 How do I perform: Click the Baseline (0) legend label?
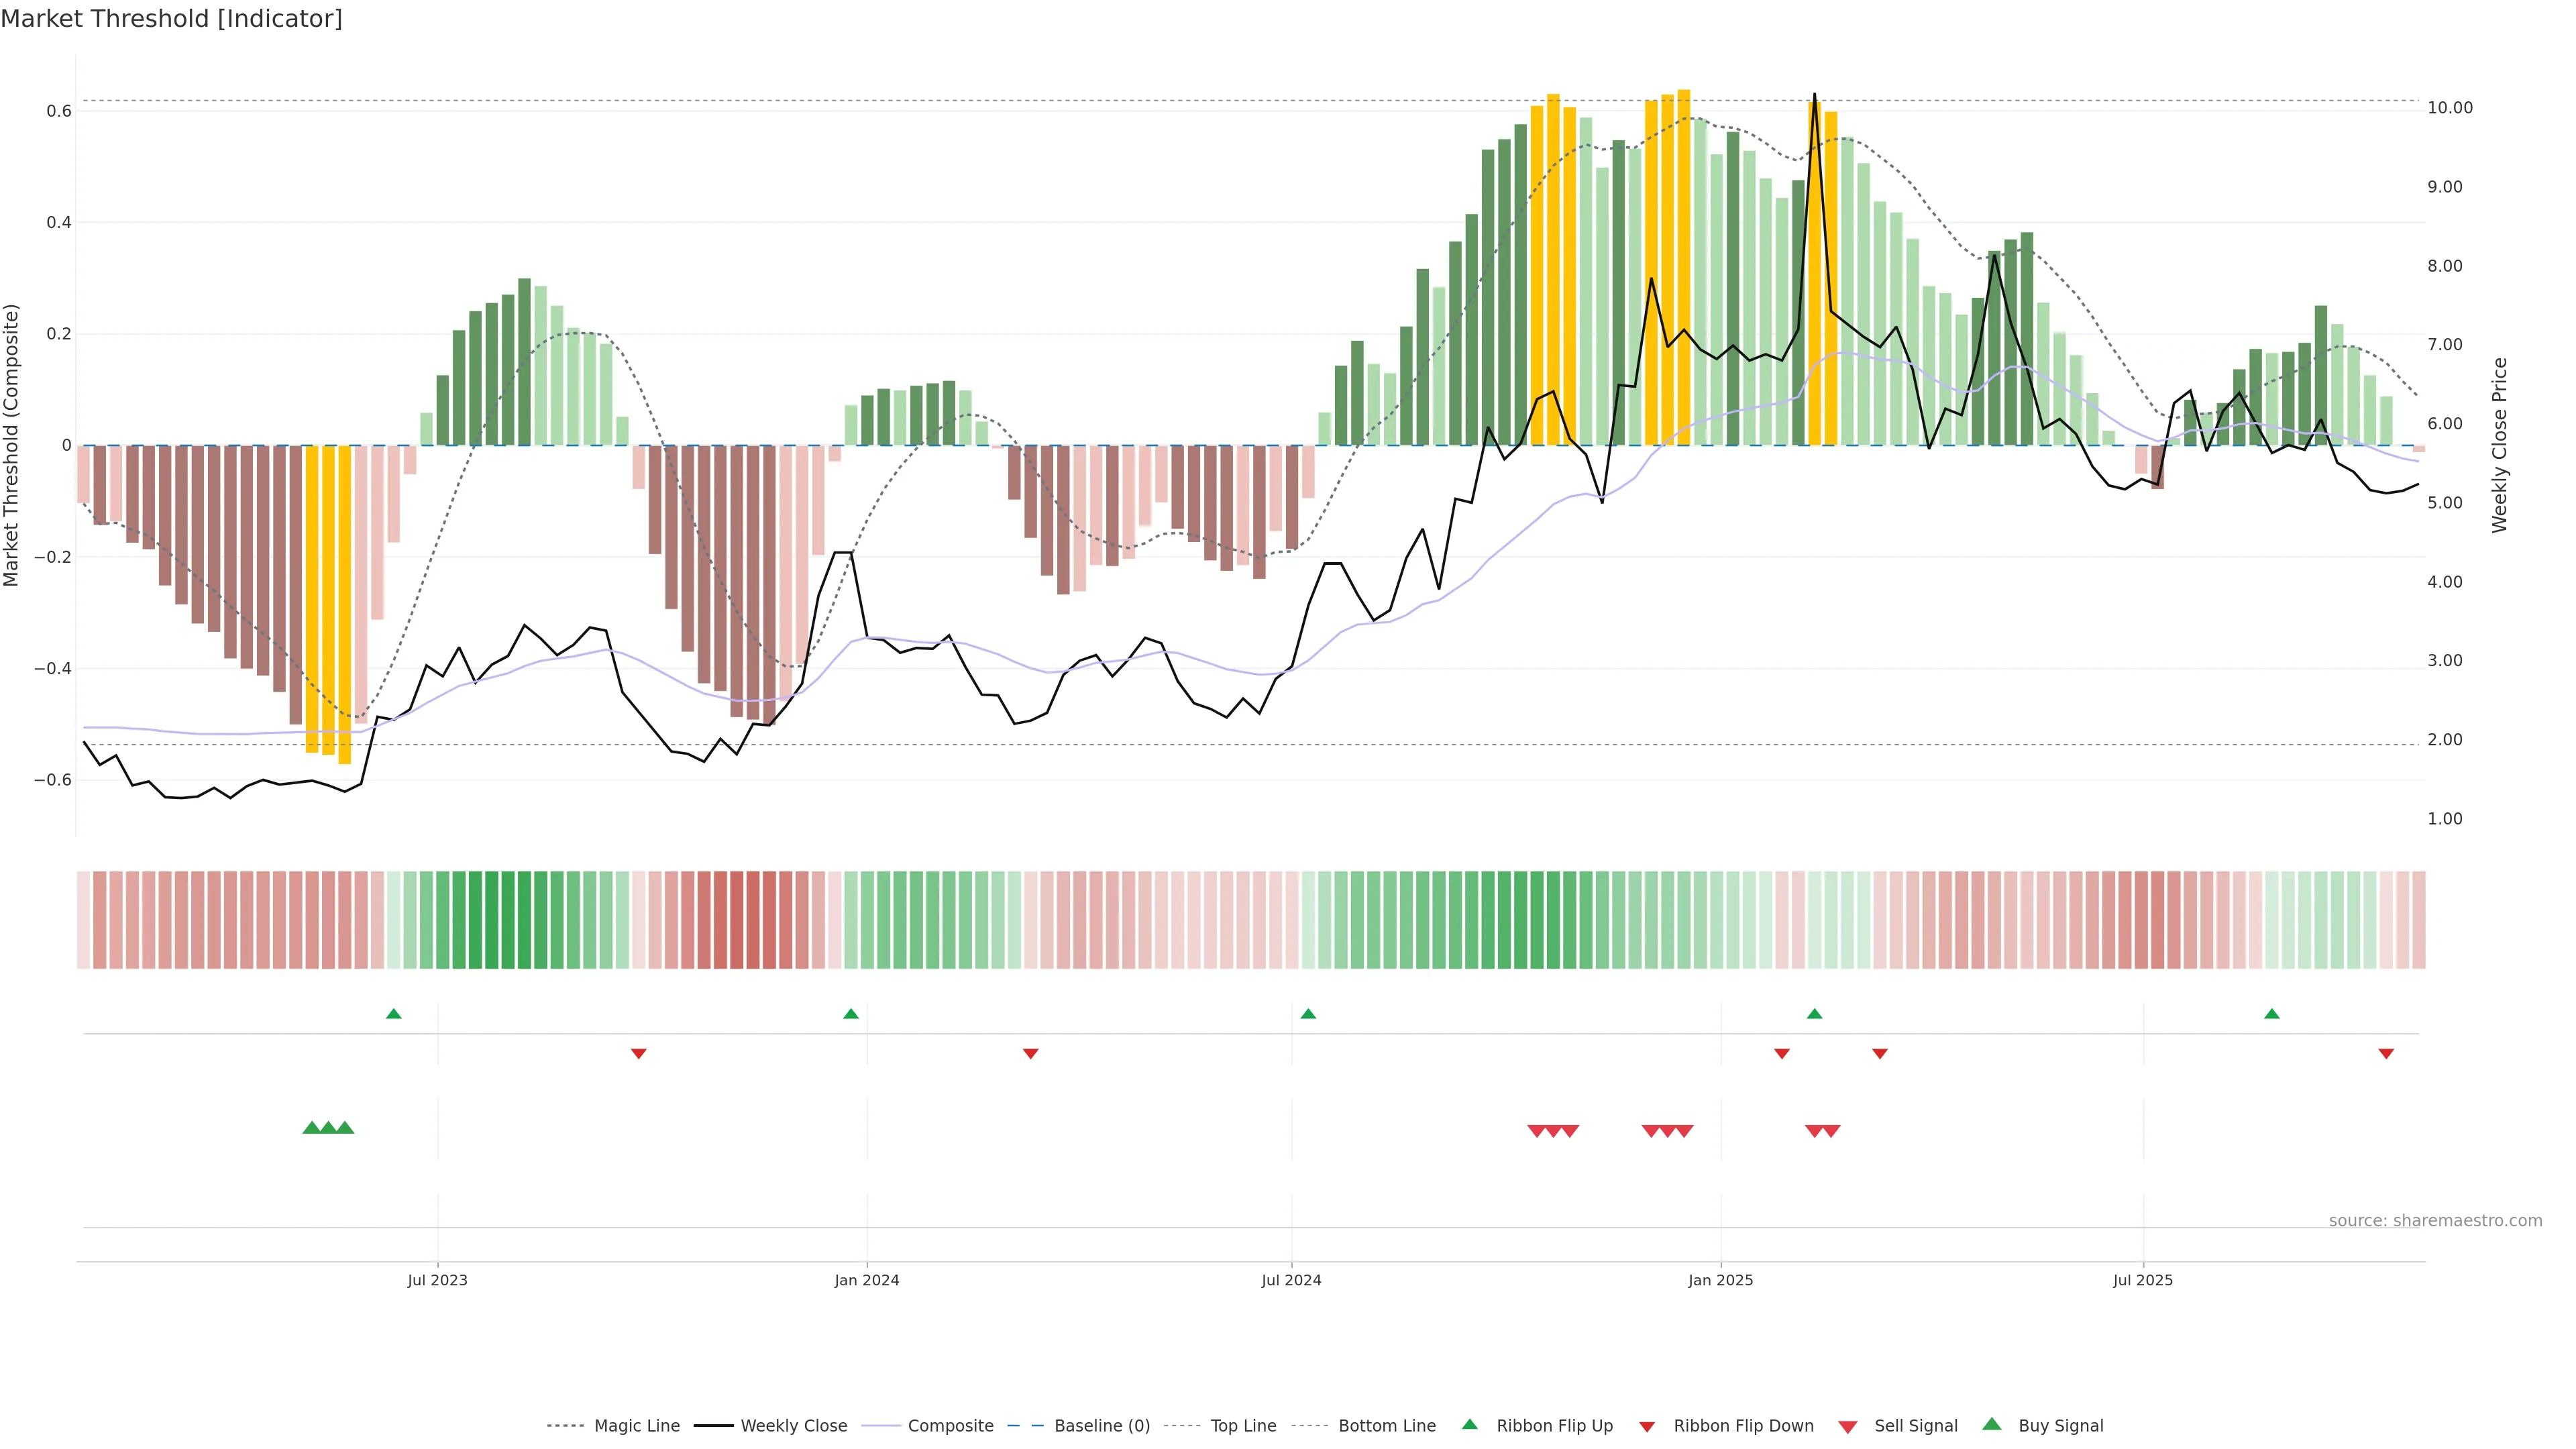(1102, 1425)
